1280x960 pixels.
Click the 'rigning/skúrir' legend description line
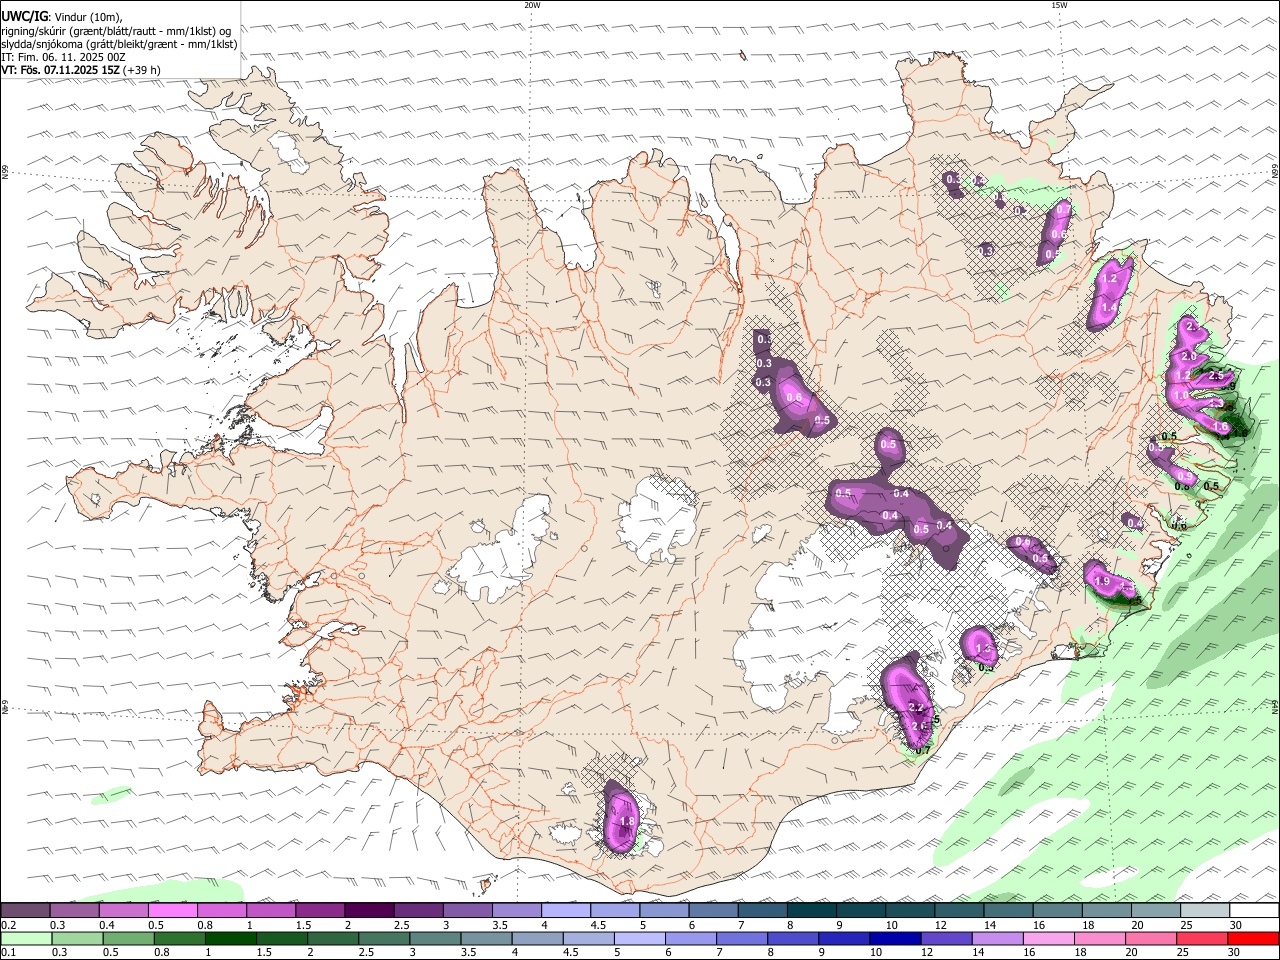[117, 30]
